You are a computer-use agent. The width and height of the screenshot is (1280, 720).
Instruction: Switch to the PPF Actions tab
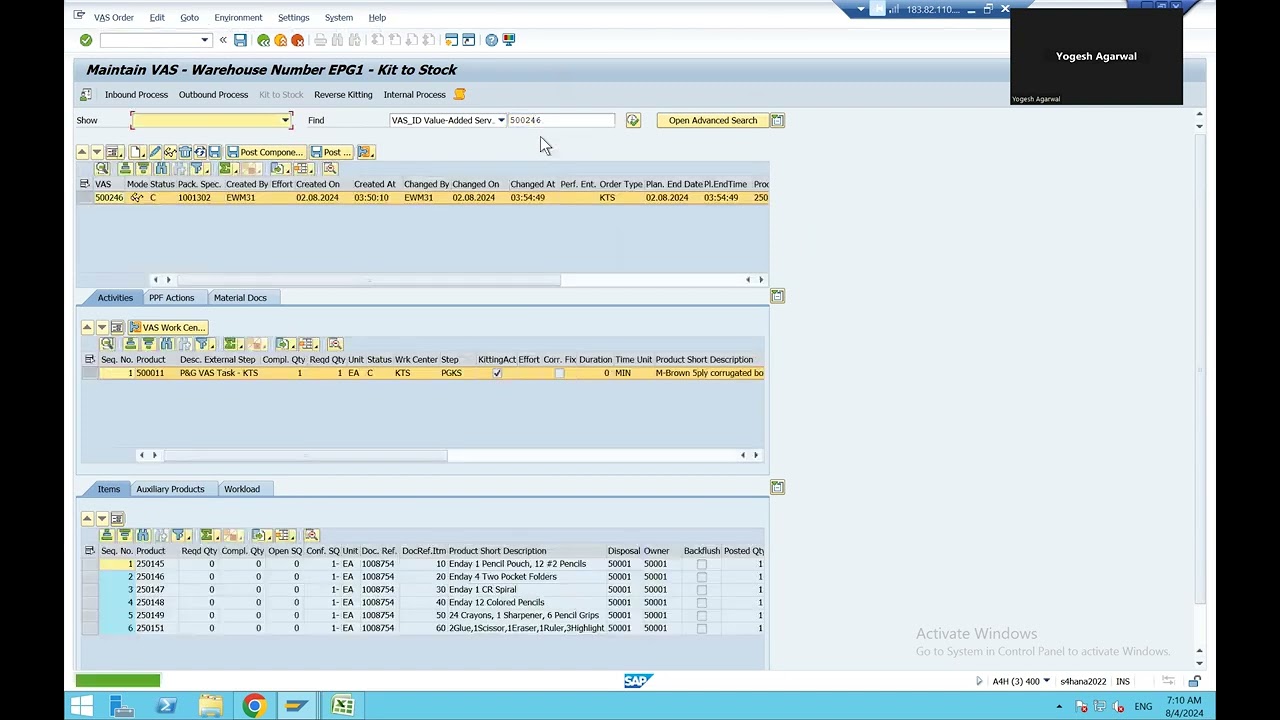tap(172, 298)
